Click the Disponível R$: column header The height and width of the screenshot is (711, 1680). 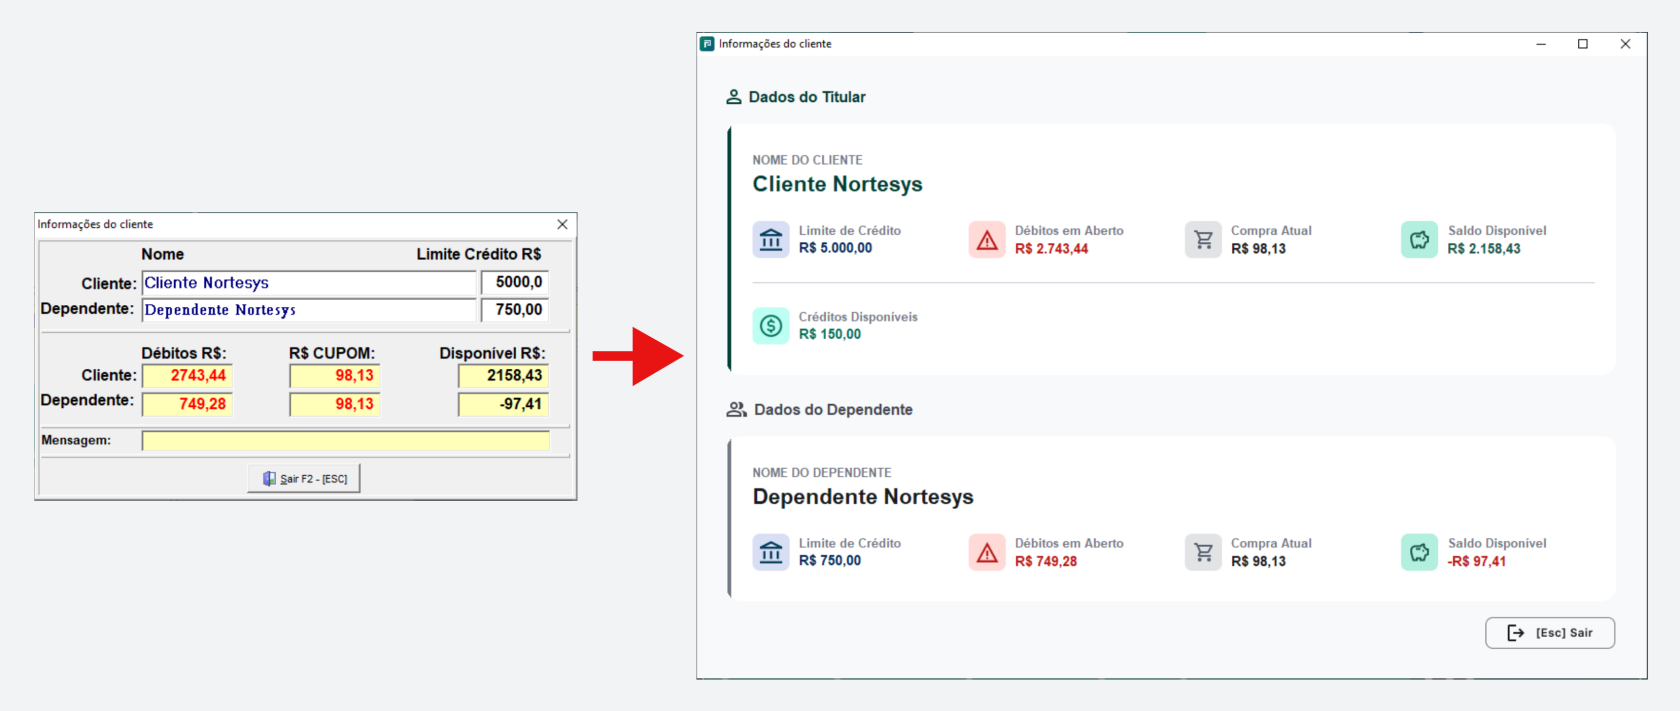click(492, 353)
